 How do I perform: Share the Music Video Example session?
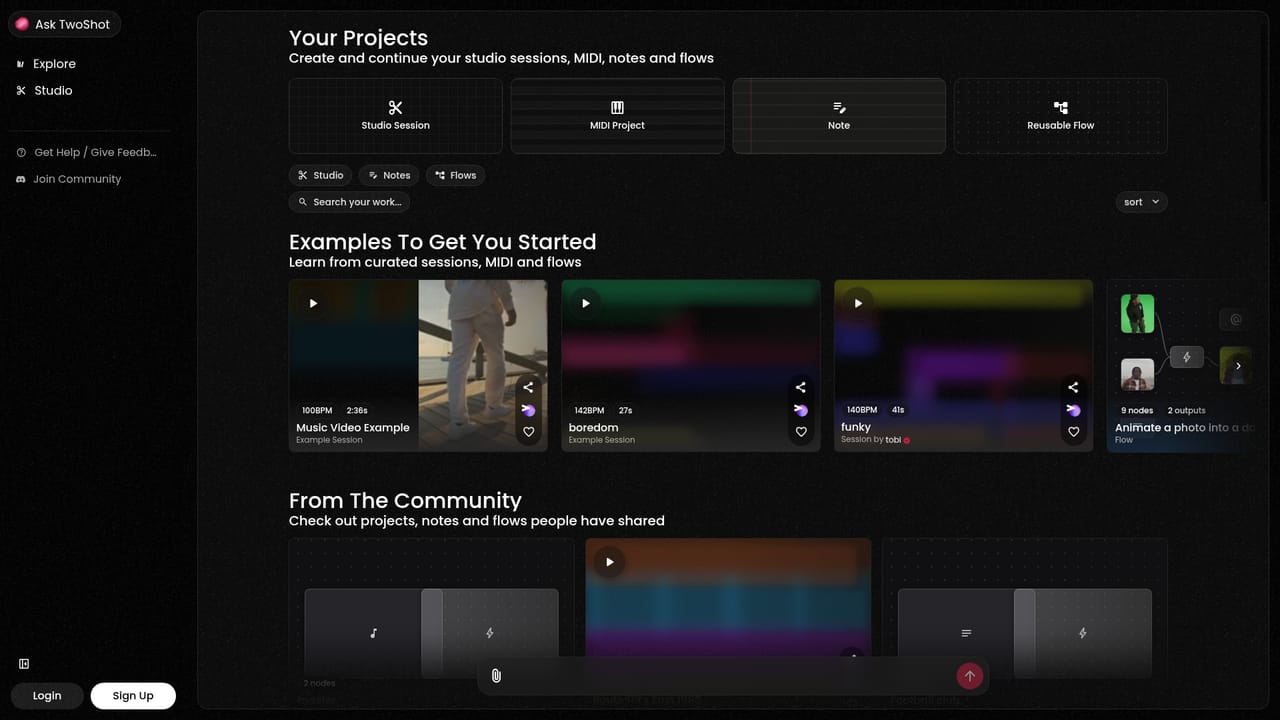tap(528, 387)
